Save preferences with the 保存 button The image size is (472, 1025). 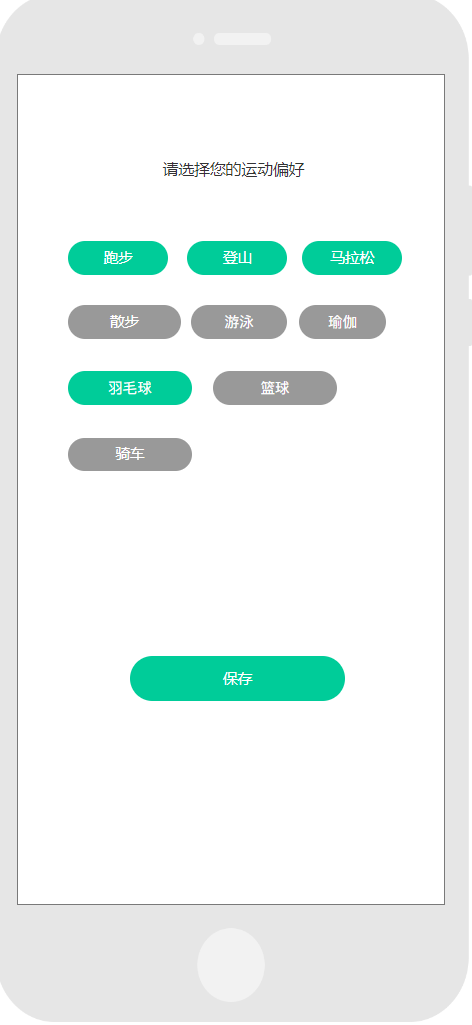[237, 679]
